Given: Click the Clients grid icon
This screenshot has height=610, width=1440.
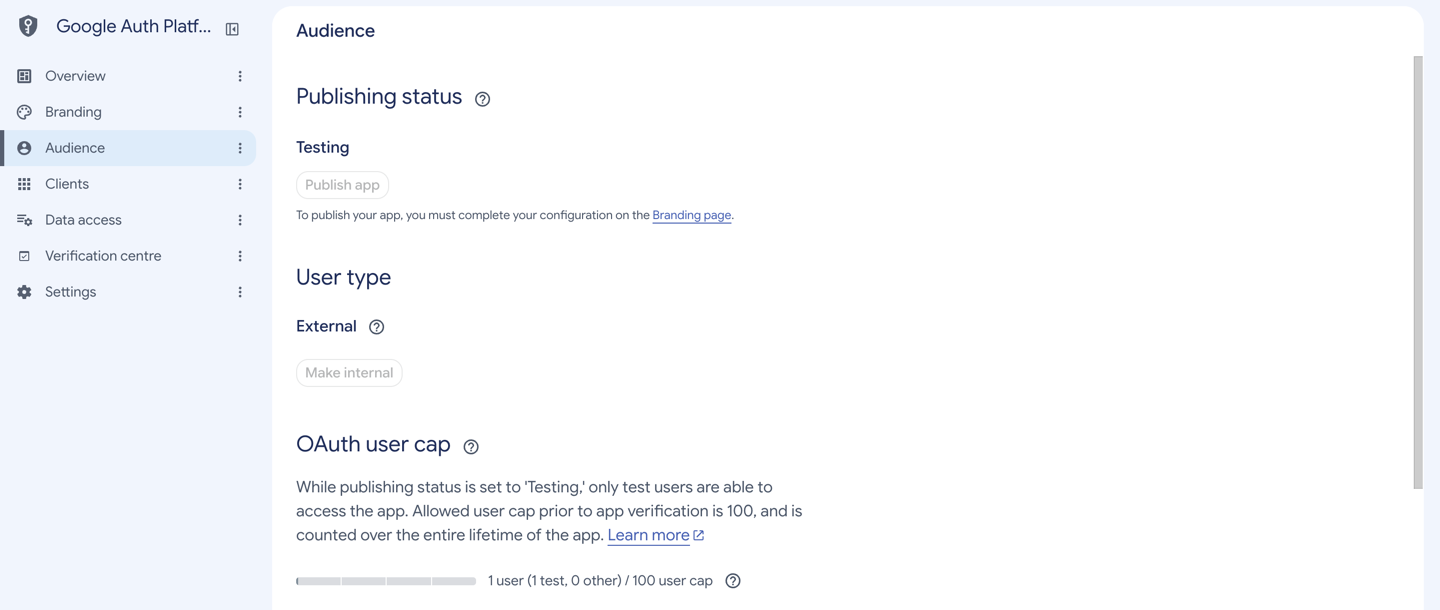Looking at the screenshot, I should point(24,184).
